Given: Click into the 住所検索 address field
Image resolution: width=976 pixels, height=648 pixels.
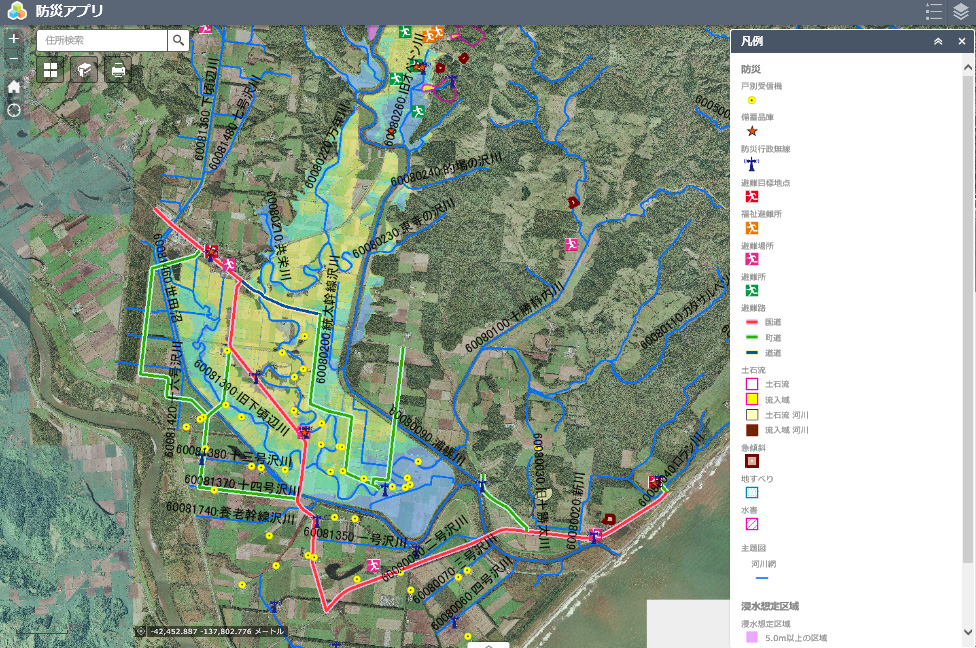Looking at the screenshot, I should coord(102,40).
